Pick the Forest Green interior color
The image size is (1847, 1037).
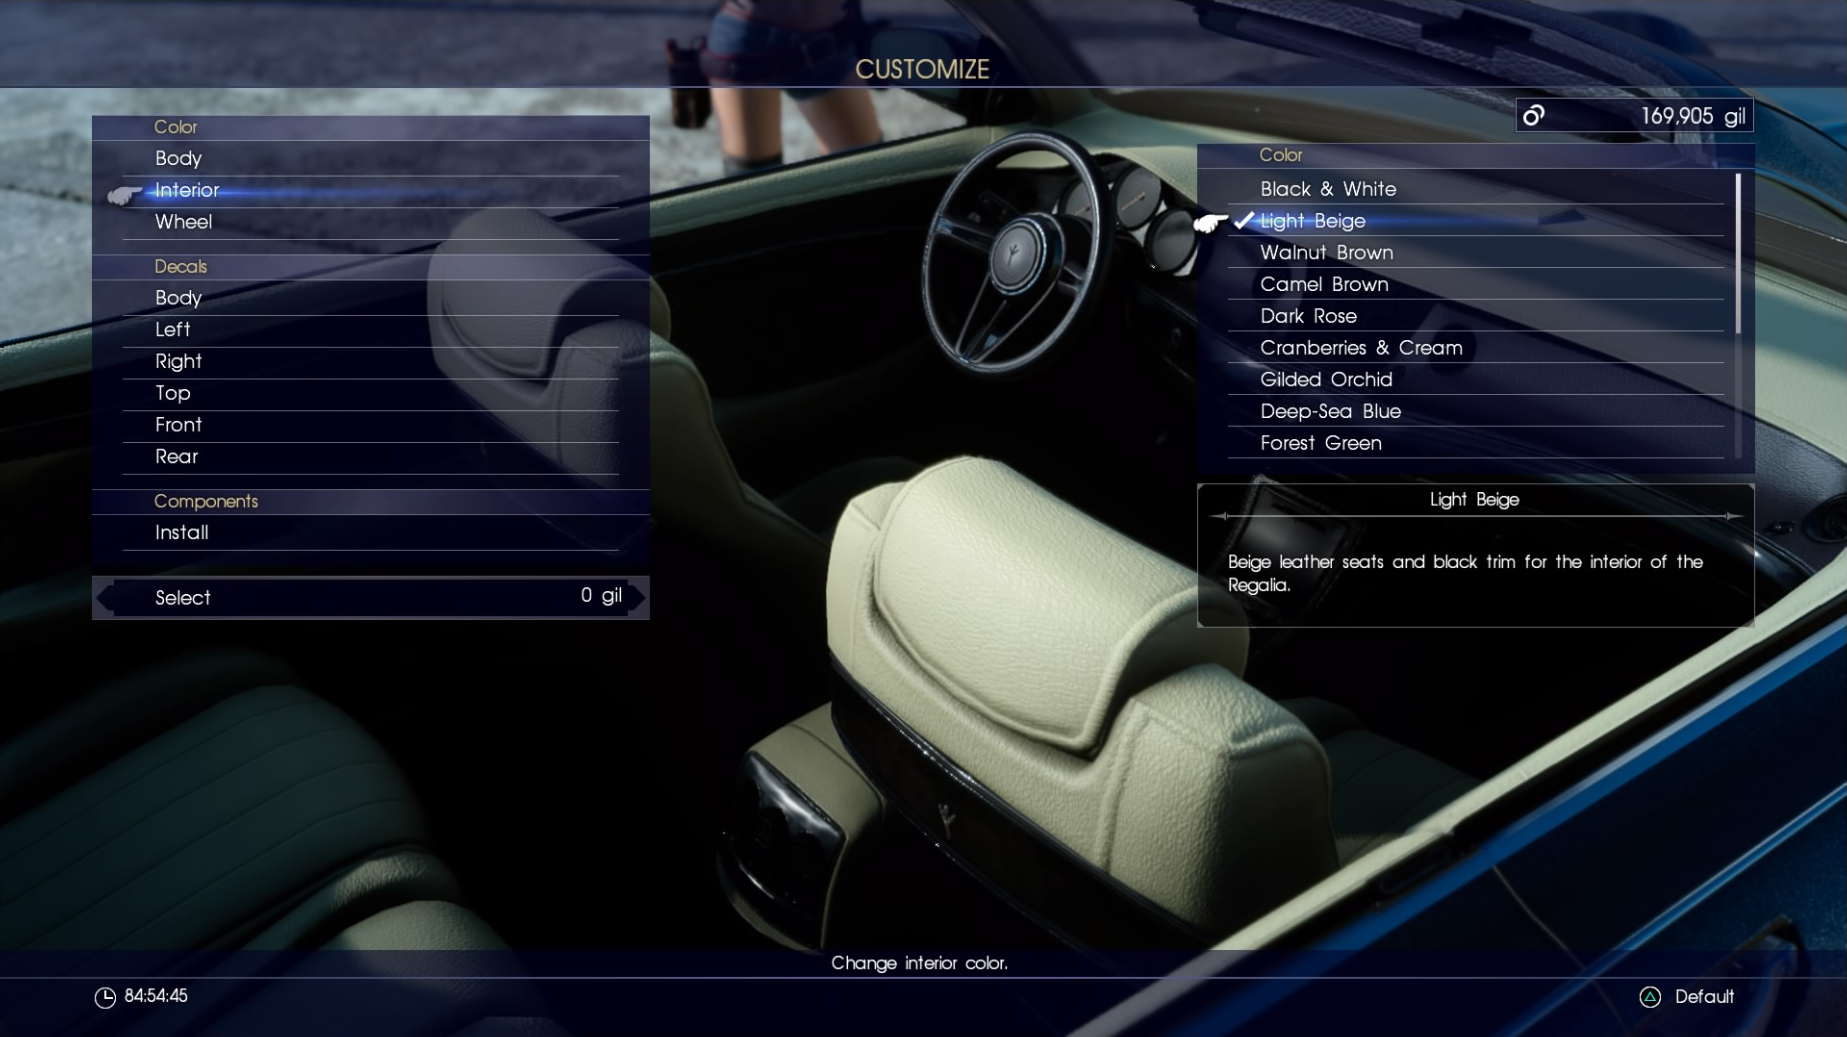click(1476, 443)
